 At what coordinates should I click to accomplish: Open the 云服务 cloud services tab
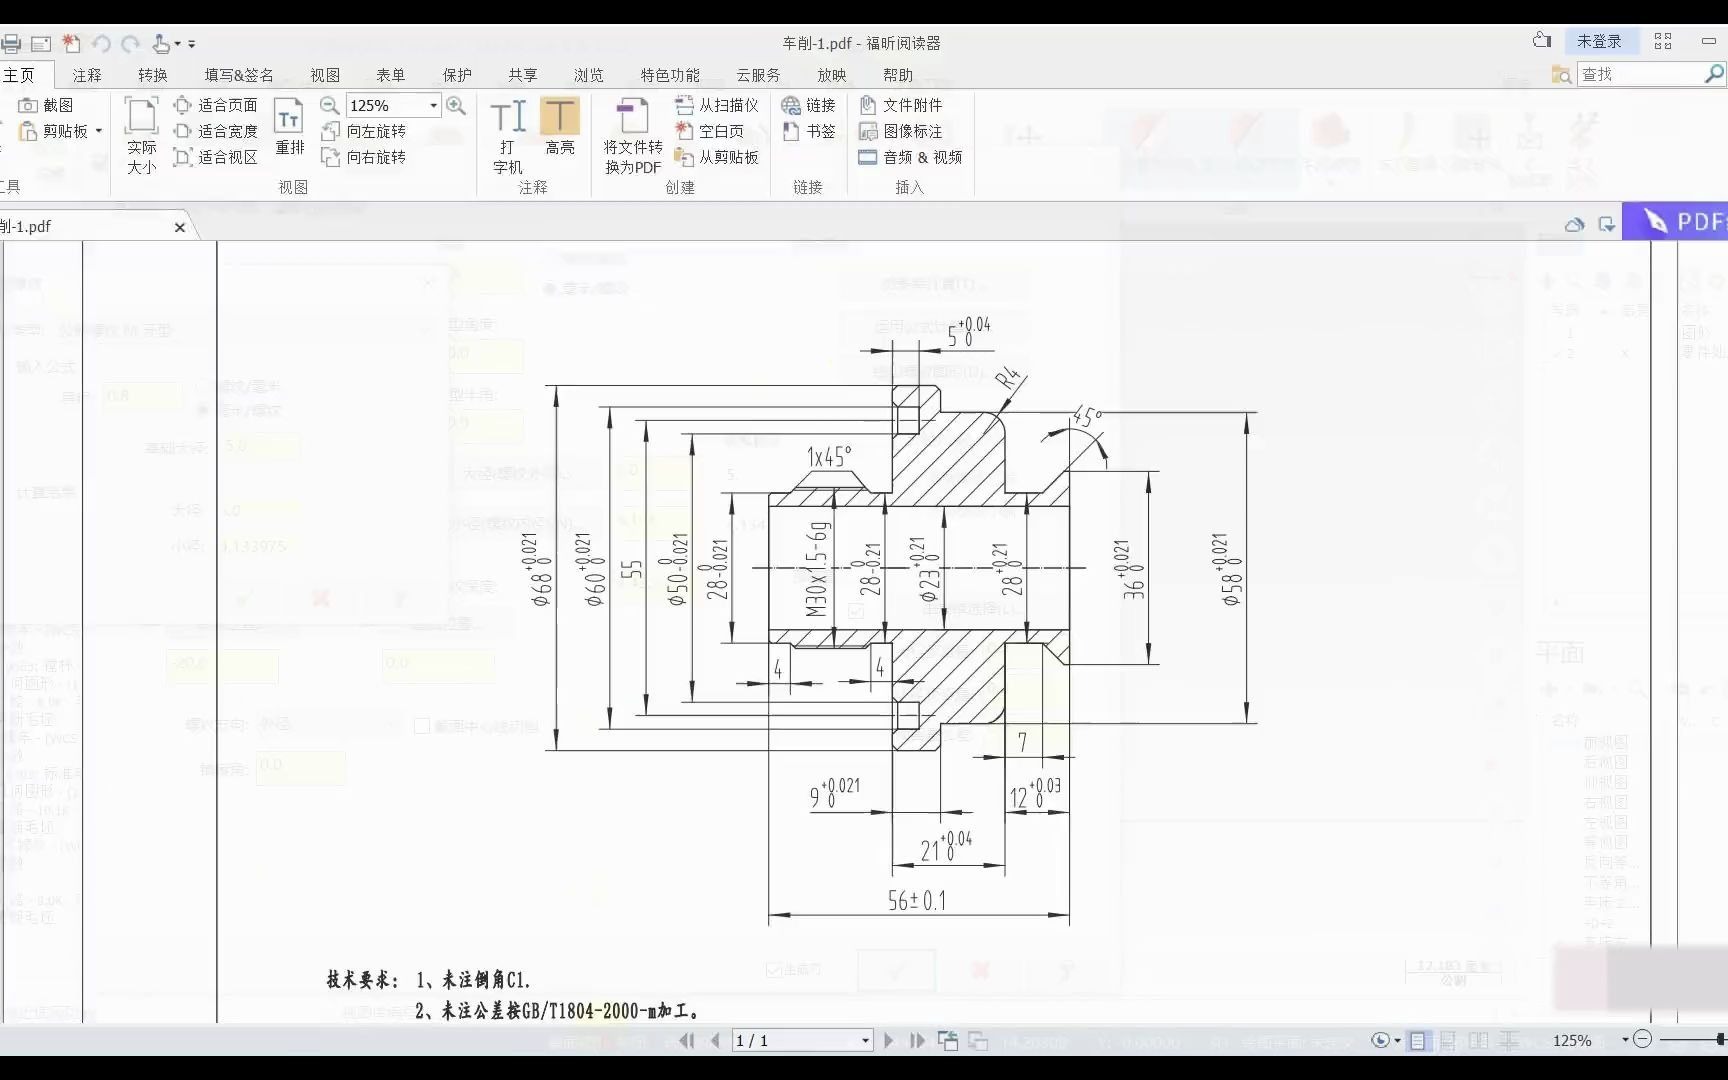coord(758,75)
